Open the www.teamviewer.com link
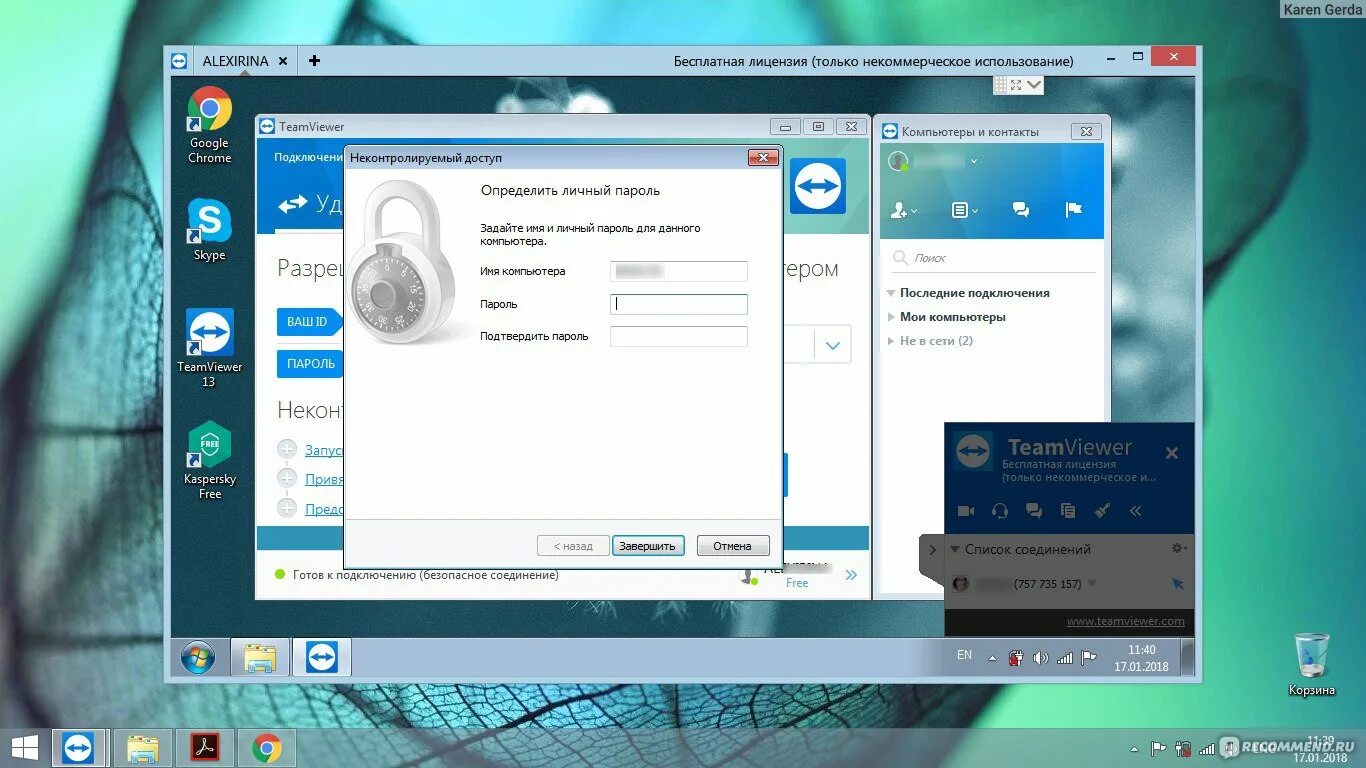Viewport: 1366px width, 768px height. click(x=1125, y=621)
